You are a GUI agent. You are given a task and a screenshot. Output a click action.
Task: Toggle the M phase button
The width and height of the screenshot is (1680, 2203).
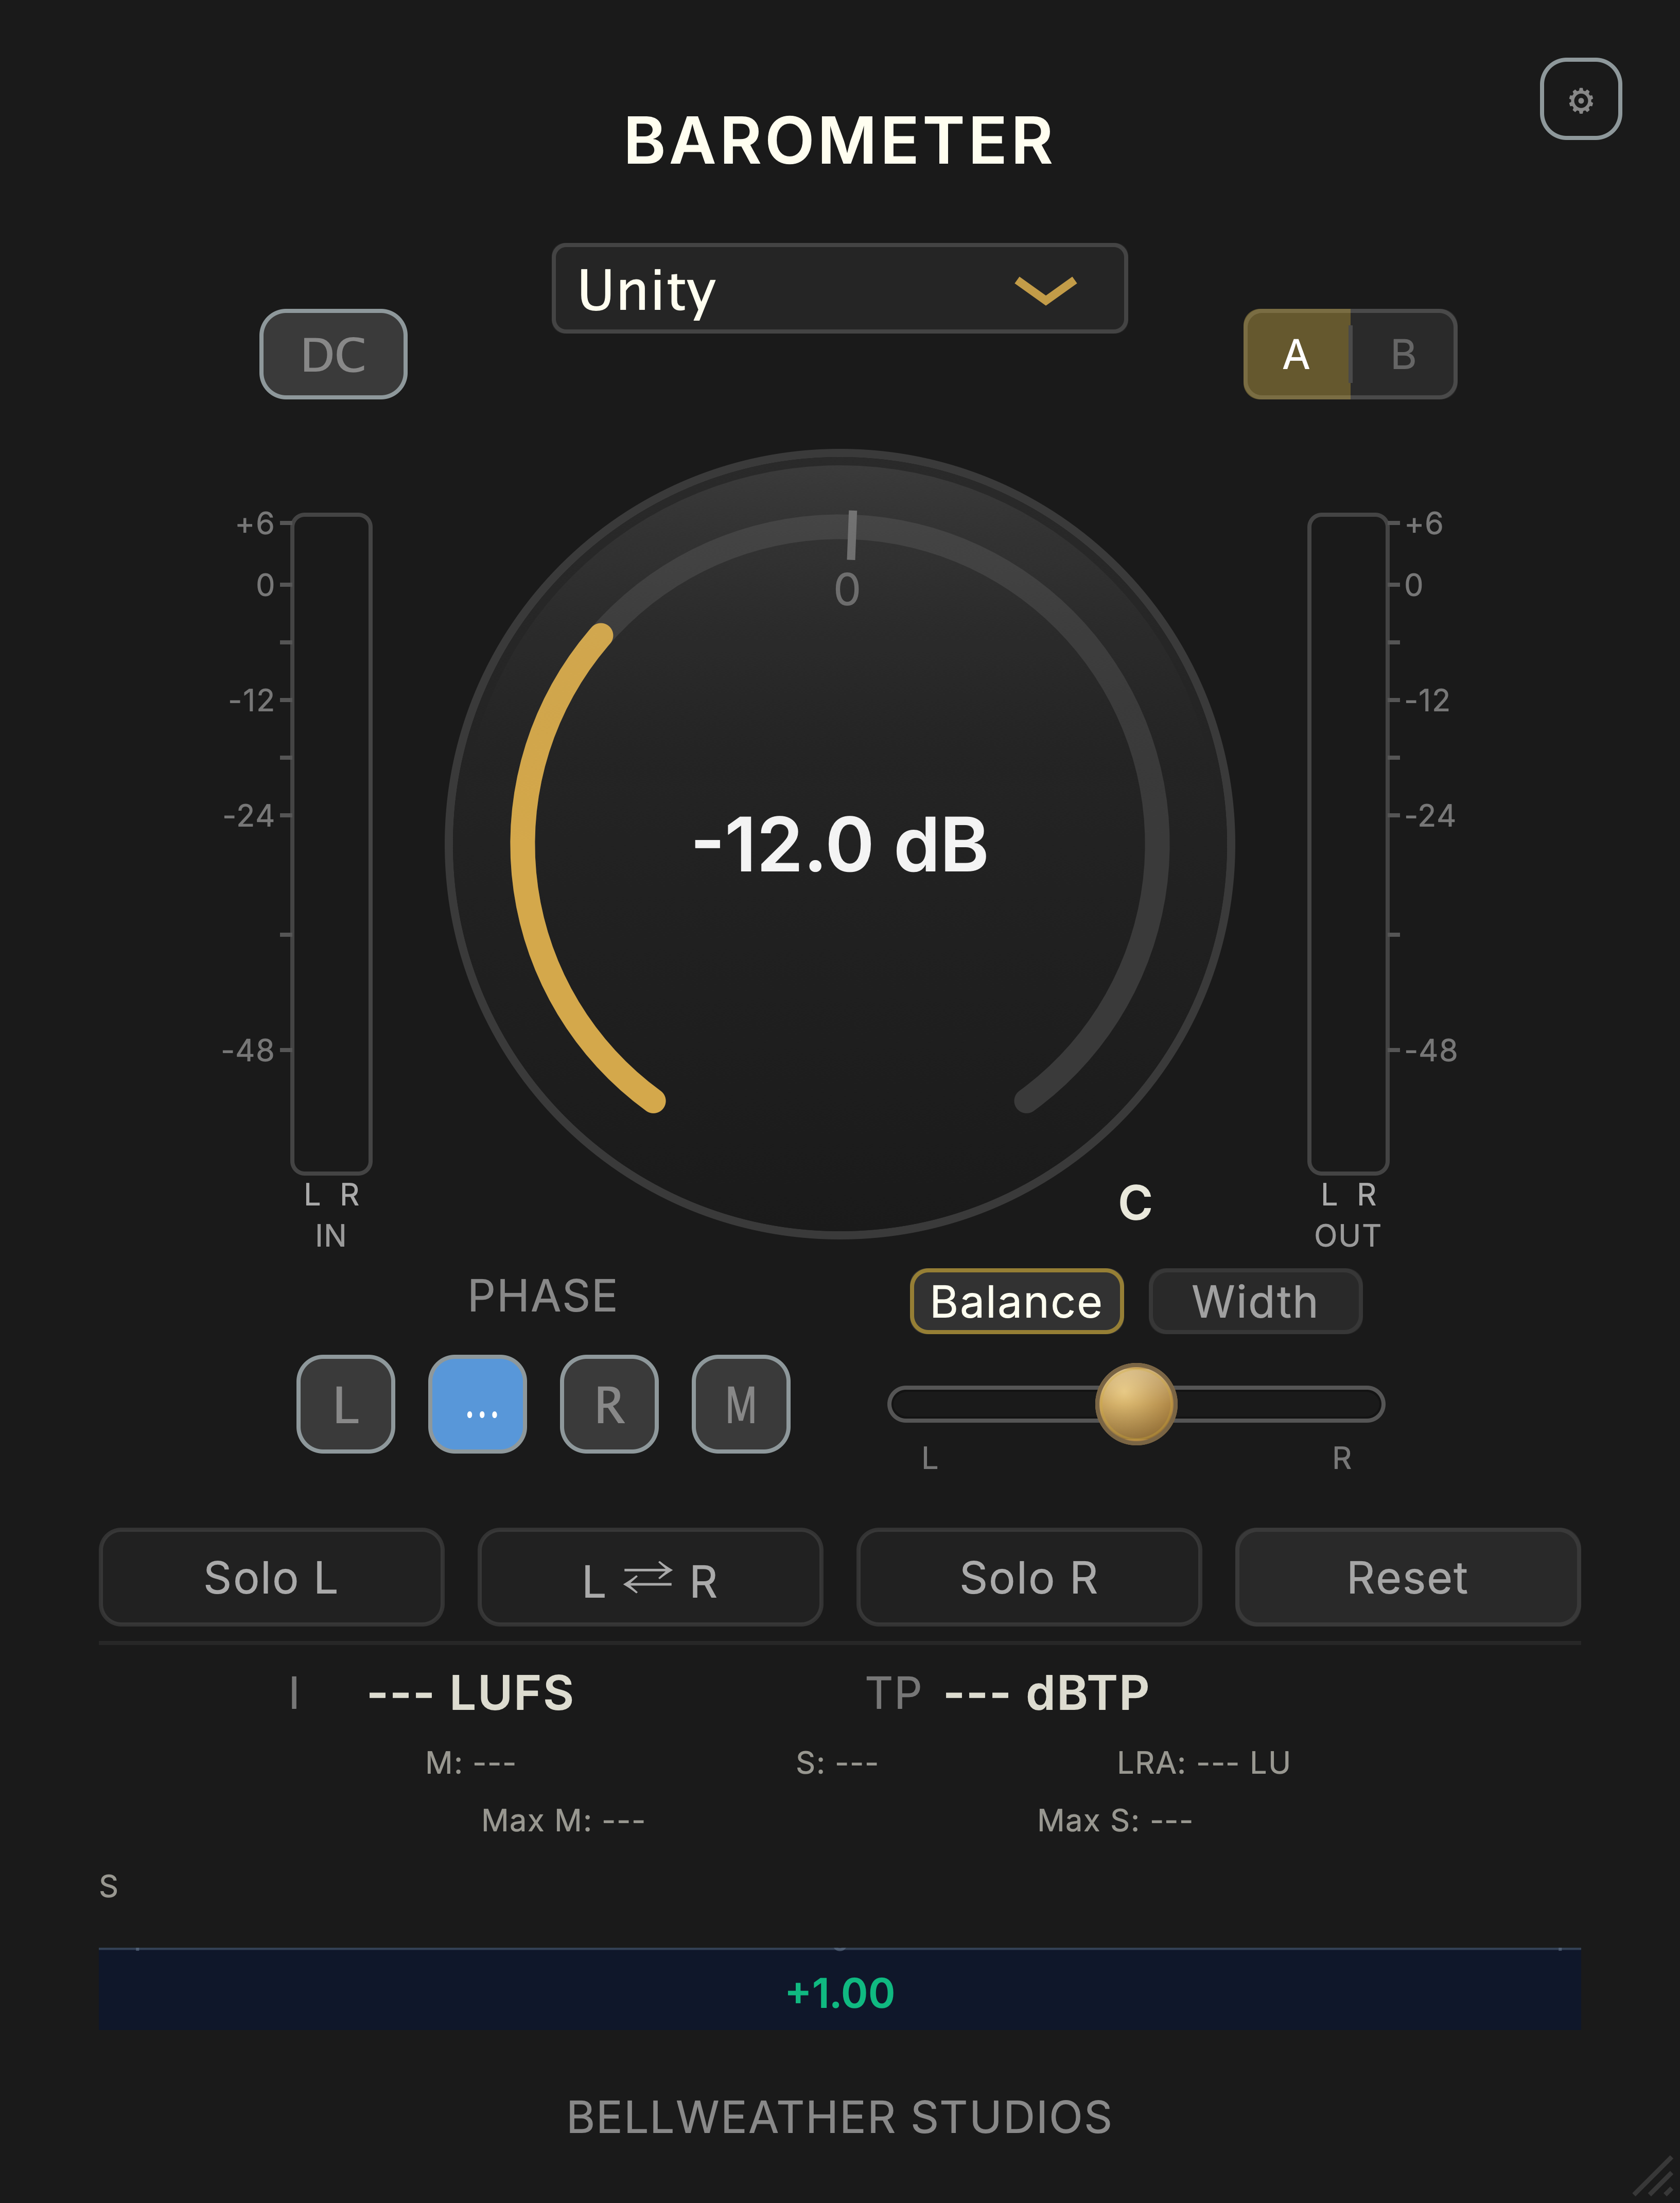click(741, 1404)
